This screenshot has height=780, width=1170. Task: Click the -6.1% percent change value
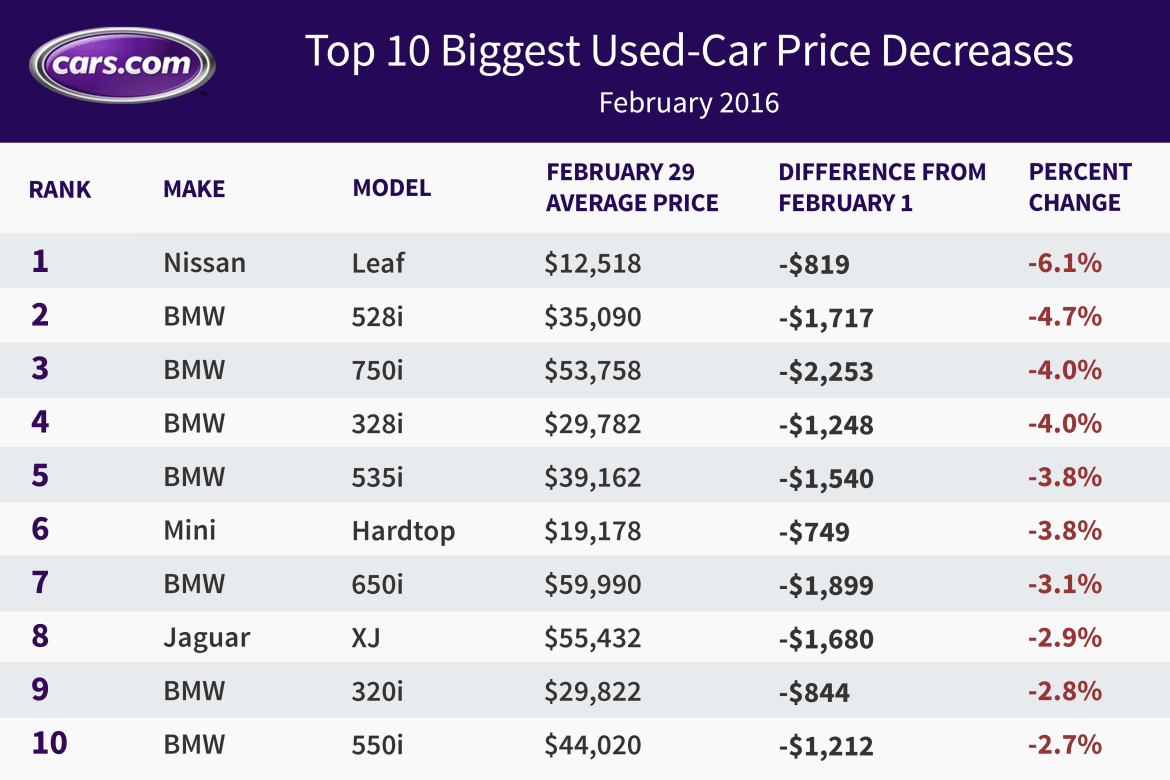click(1064, 263)
